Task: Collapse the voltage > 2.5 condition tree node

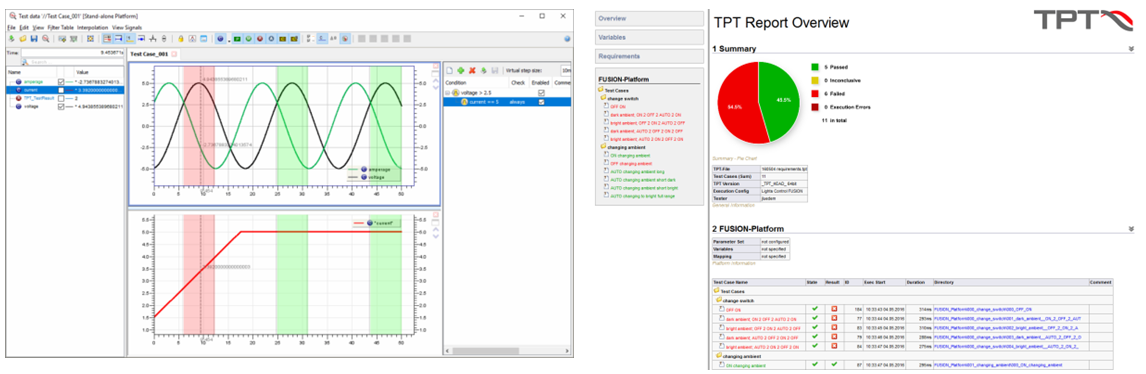Action: coord(447,93)
